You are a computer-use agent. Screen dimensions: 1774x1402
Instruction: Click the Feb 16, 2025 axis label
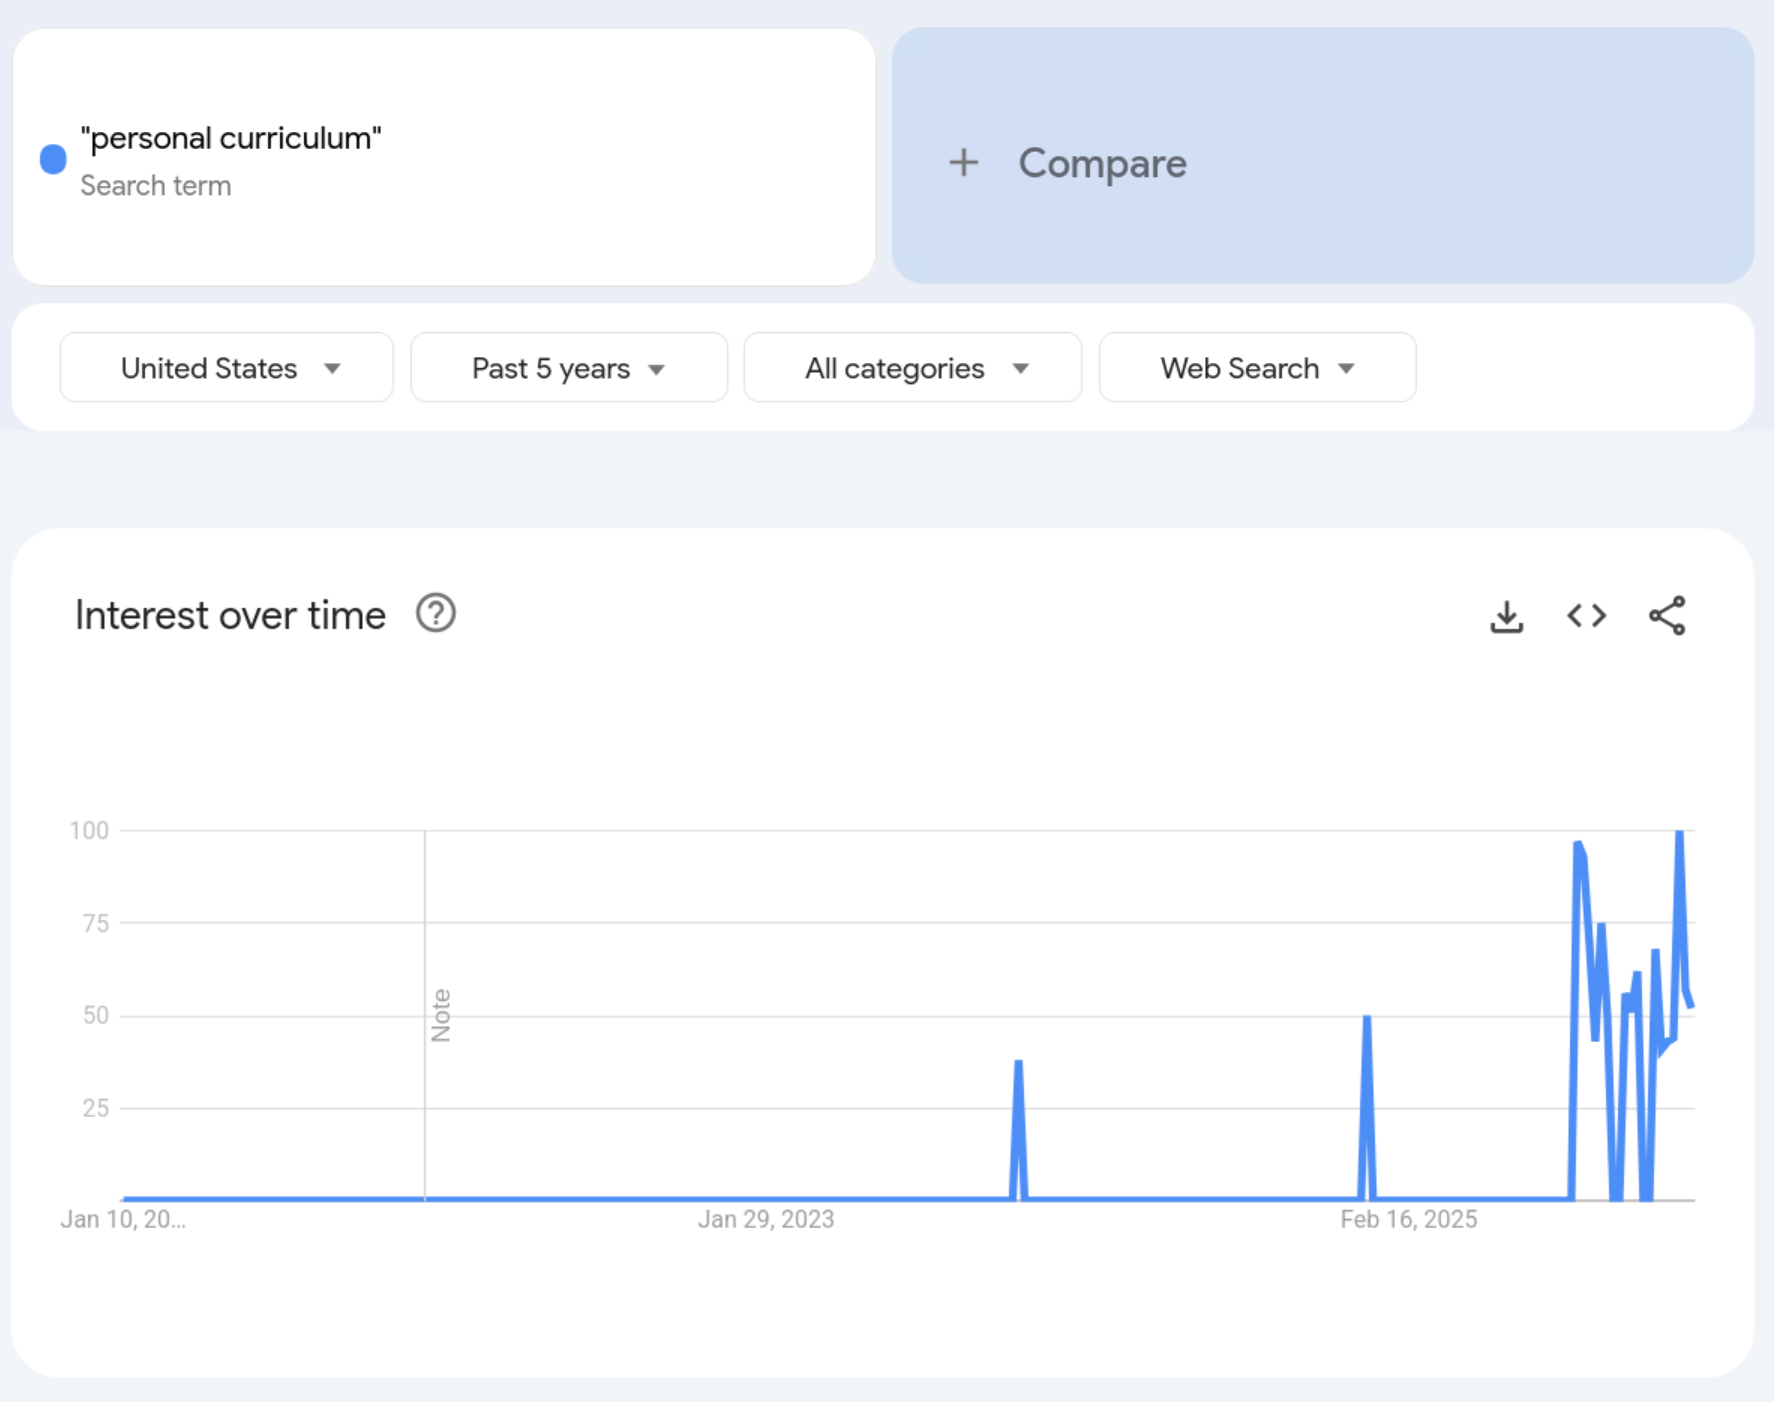(1408, 1219)
